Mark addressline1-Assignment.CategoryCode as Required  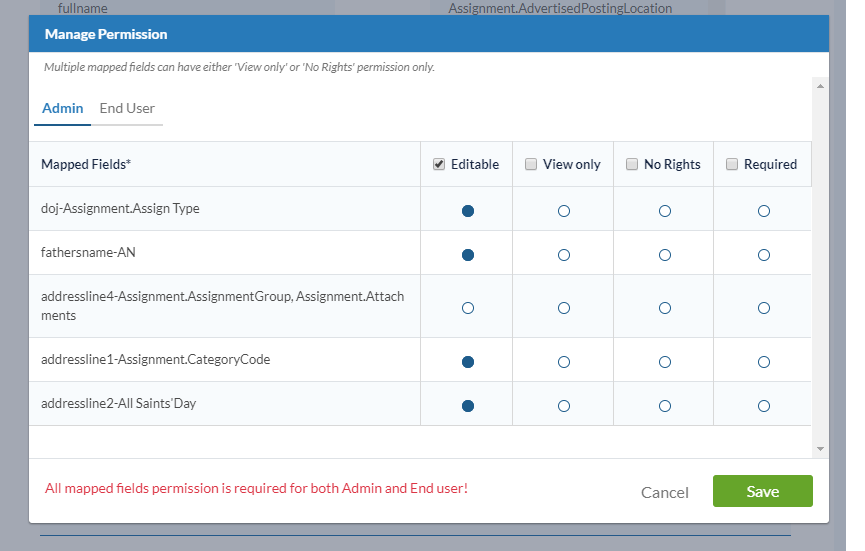(763, 362)
